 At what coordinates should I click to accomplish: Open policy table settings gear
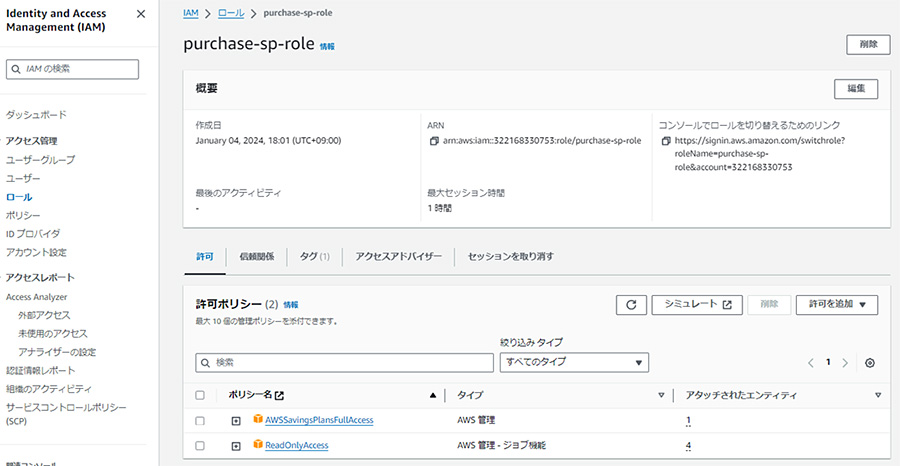[x=870, y=363]
